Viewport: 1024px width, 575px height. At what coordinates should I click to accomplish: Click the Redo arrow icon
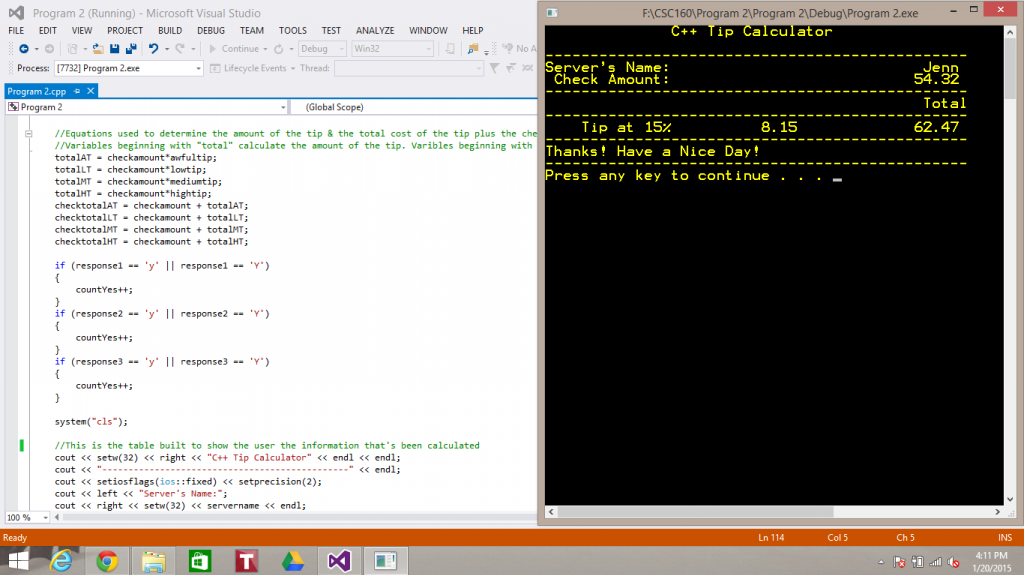(180, 48)
